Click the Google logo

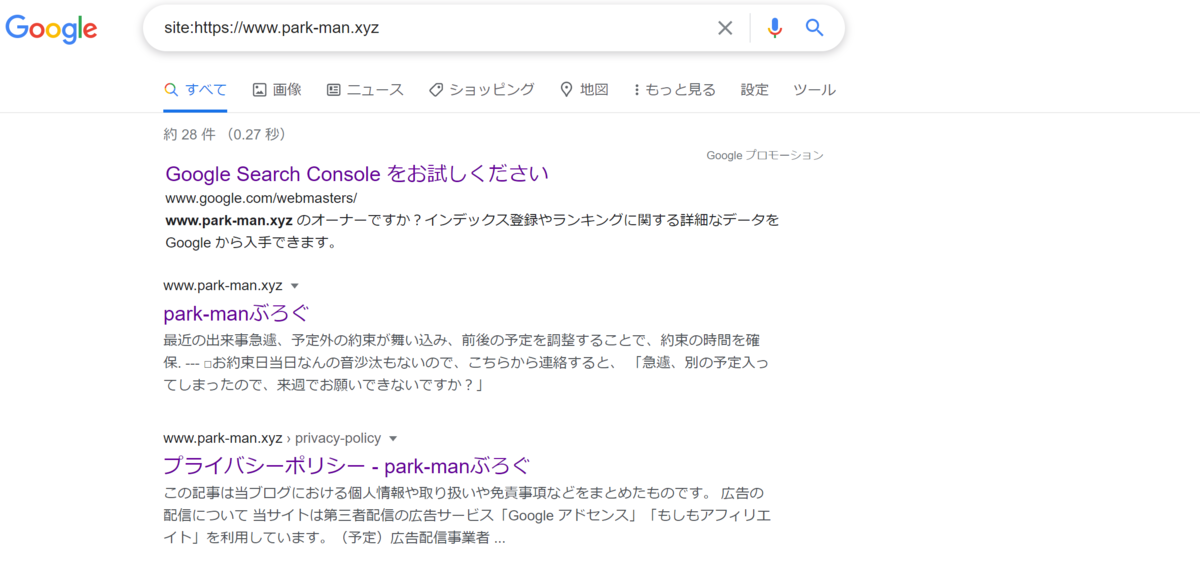point(51,28)
